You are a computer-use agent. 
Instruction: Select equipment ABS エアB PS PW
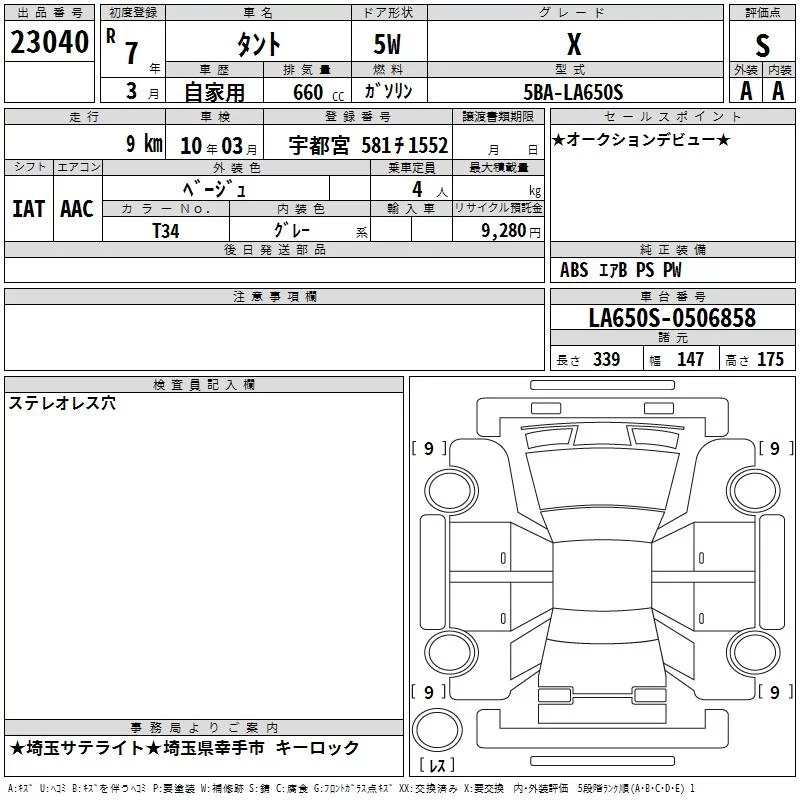(620, 270)
